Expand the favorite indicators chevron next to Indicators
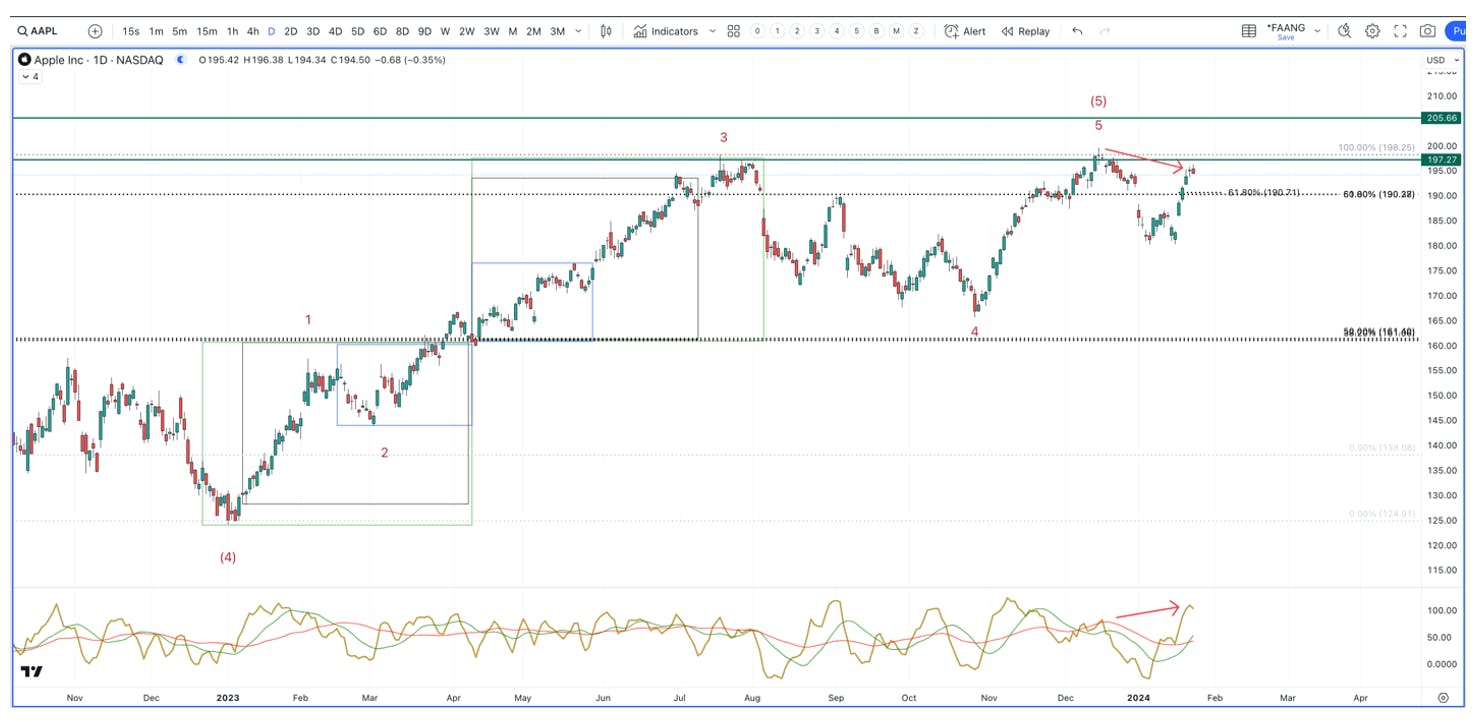Image resolution: width=1484 pixels, height=722 pixels. tap(712, 31)
